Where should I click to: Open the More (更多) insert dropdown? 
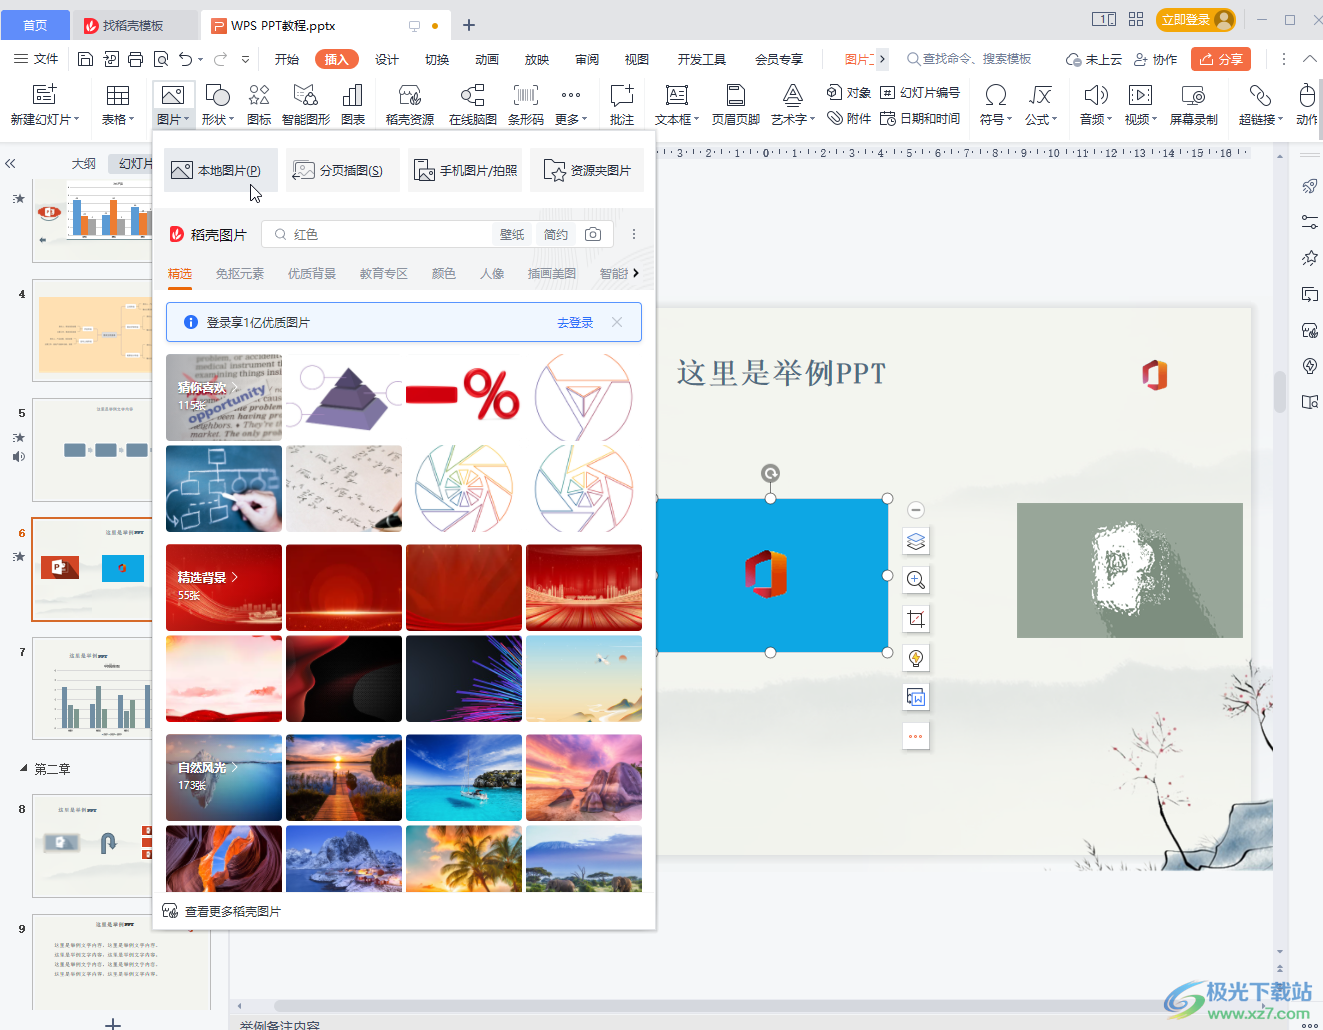pos(571,104)
